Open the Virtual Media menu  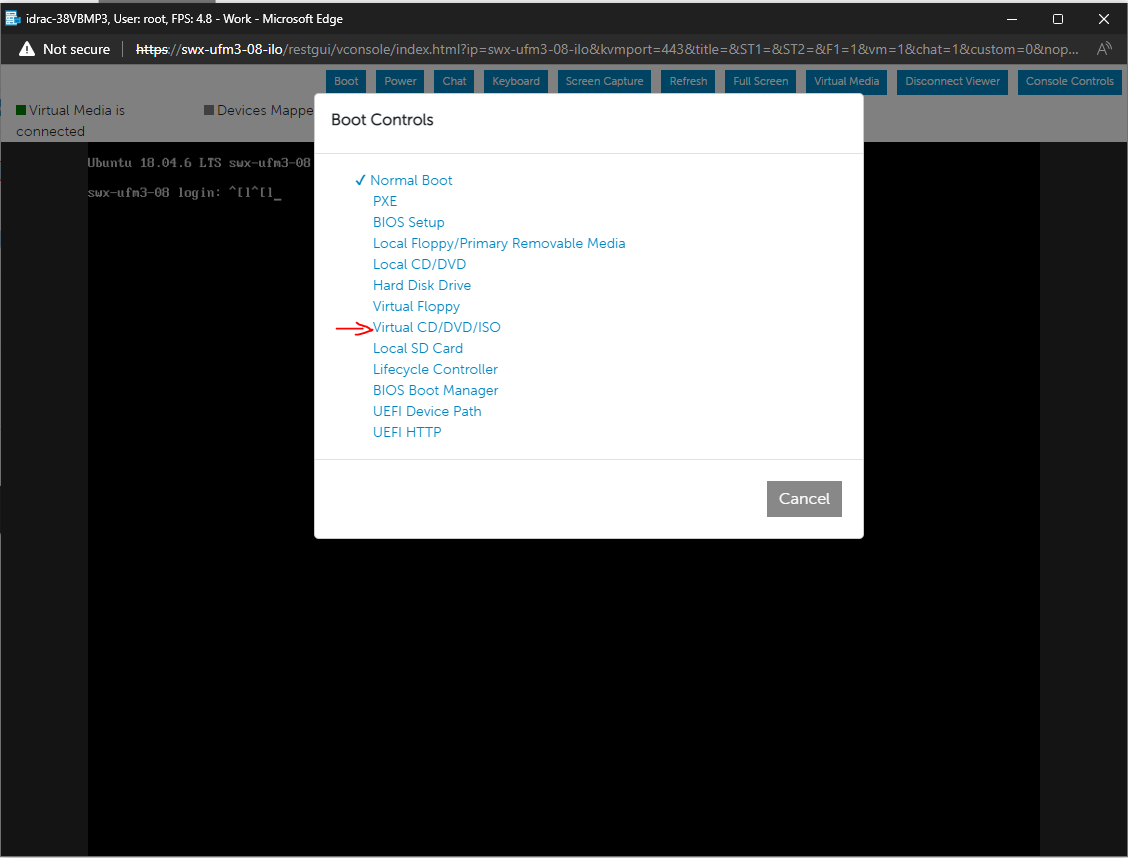coord(845,82)
